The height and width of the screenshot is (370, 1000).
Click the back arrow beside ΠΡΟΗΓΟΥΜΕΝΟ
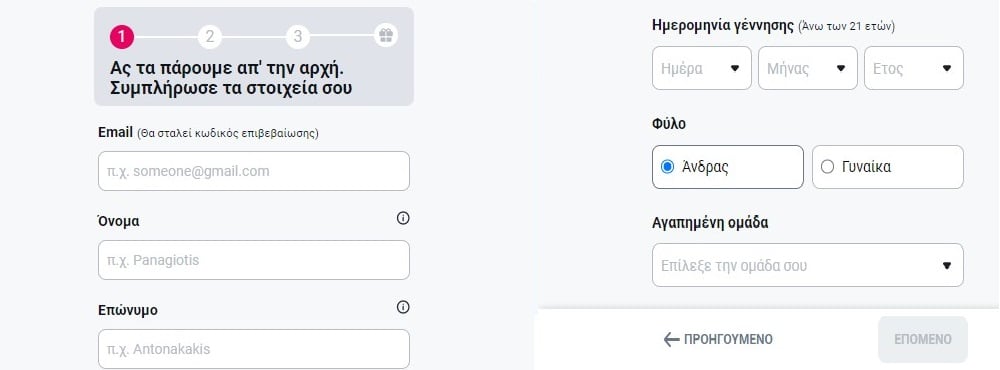671,339
